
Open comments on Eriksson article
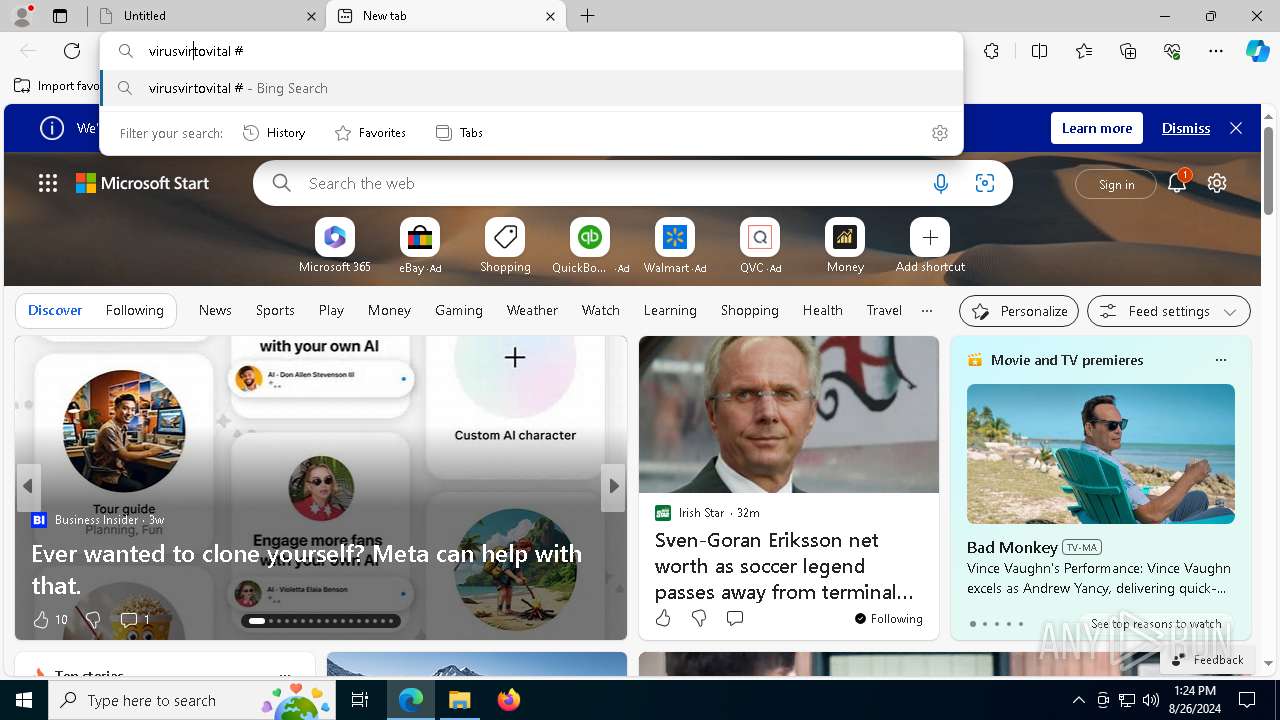(x=735, y=619)
